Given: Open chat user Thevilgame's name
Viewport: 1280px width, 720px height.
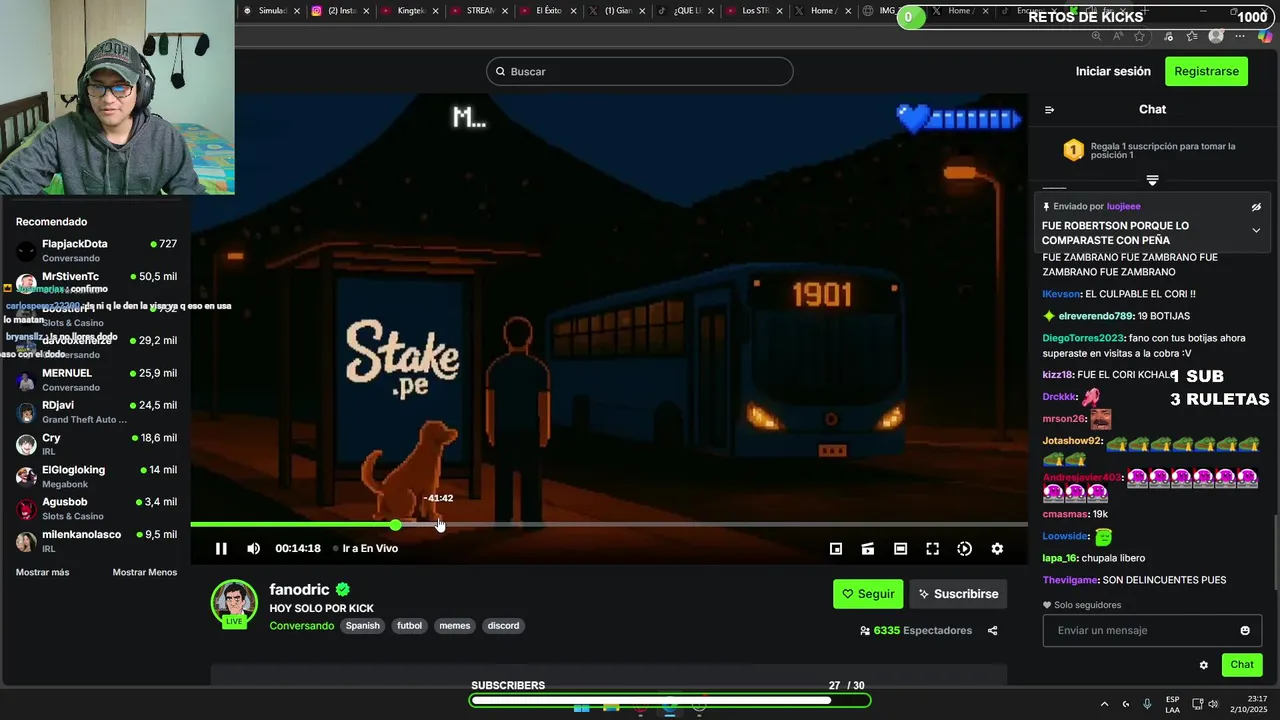Looking at the screenshot, I should tap(1070, 580).
